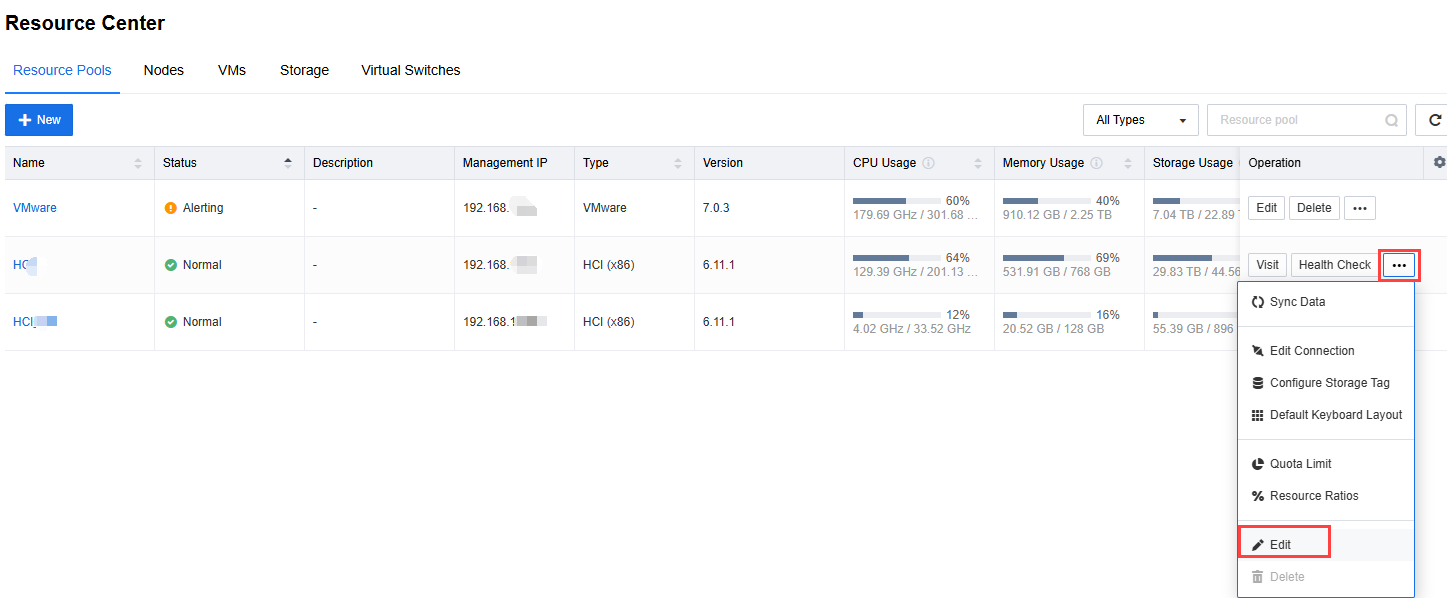
Task: Open the VMs tab
Action: (232, 71)
